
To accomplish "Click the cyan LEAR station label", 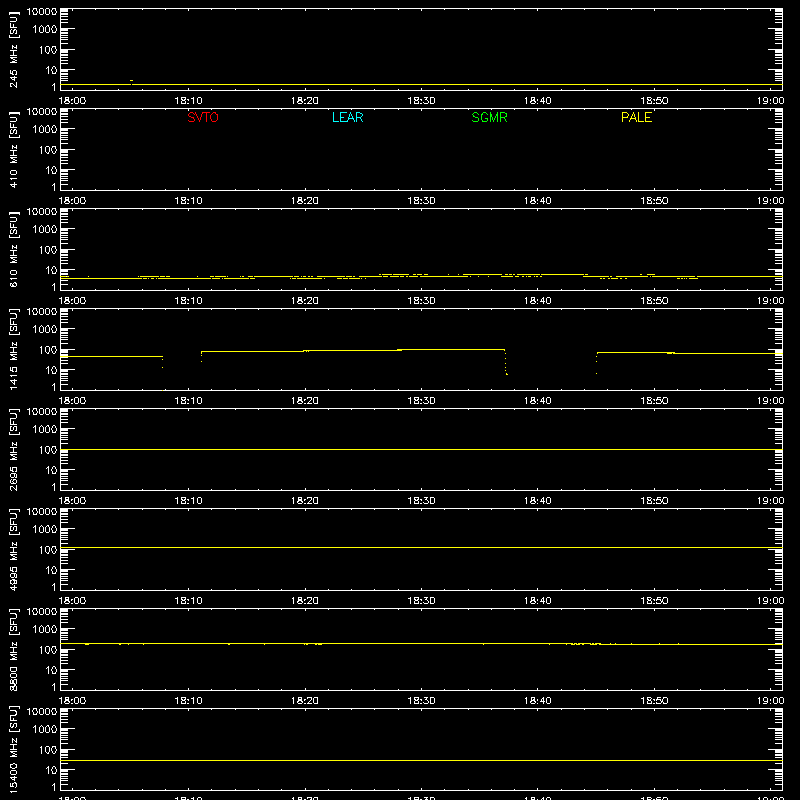I will tap(347, 117).
